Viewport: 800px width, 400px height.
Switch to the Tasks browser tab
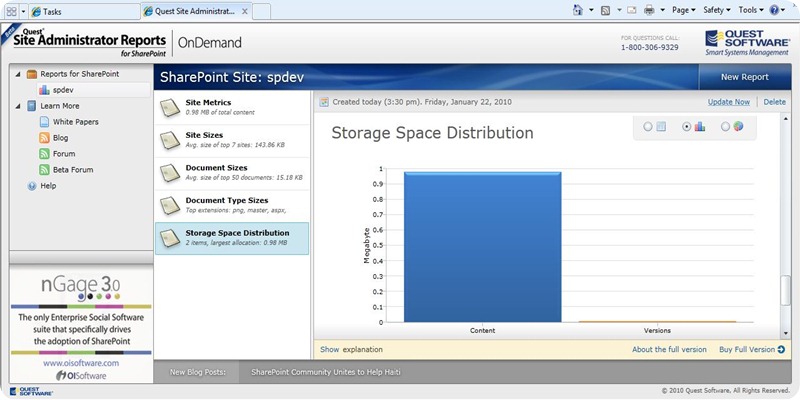click(x=84, y=11)
